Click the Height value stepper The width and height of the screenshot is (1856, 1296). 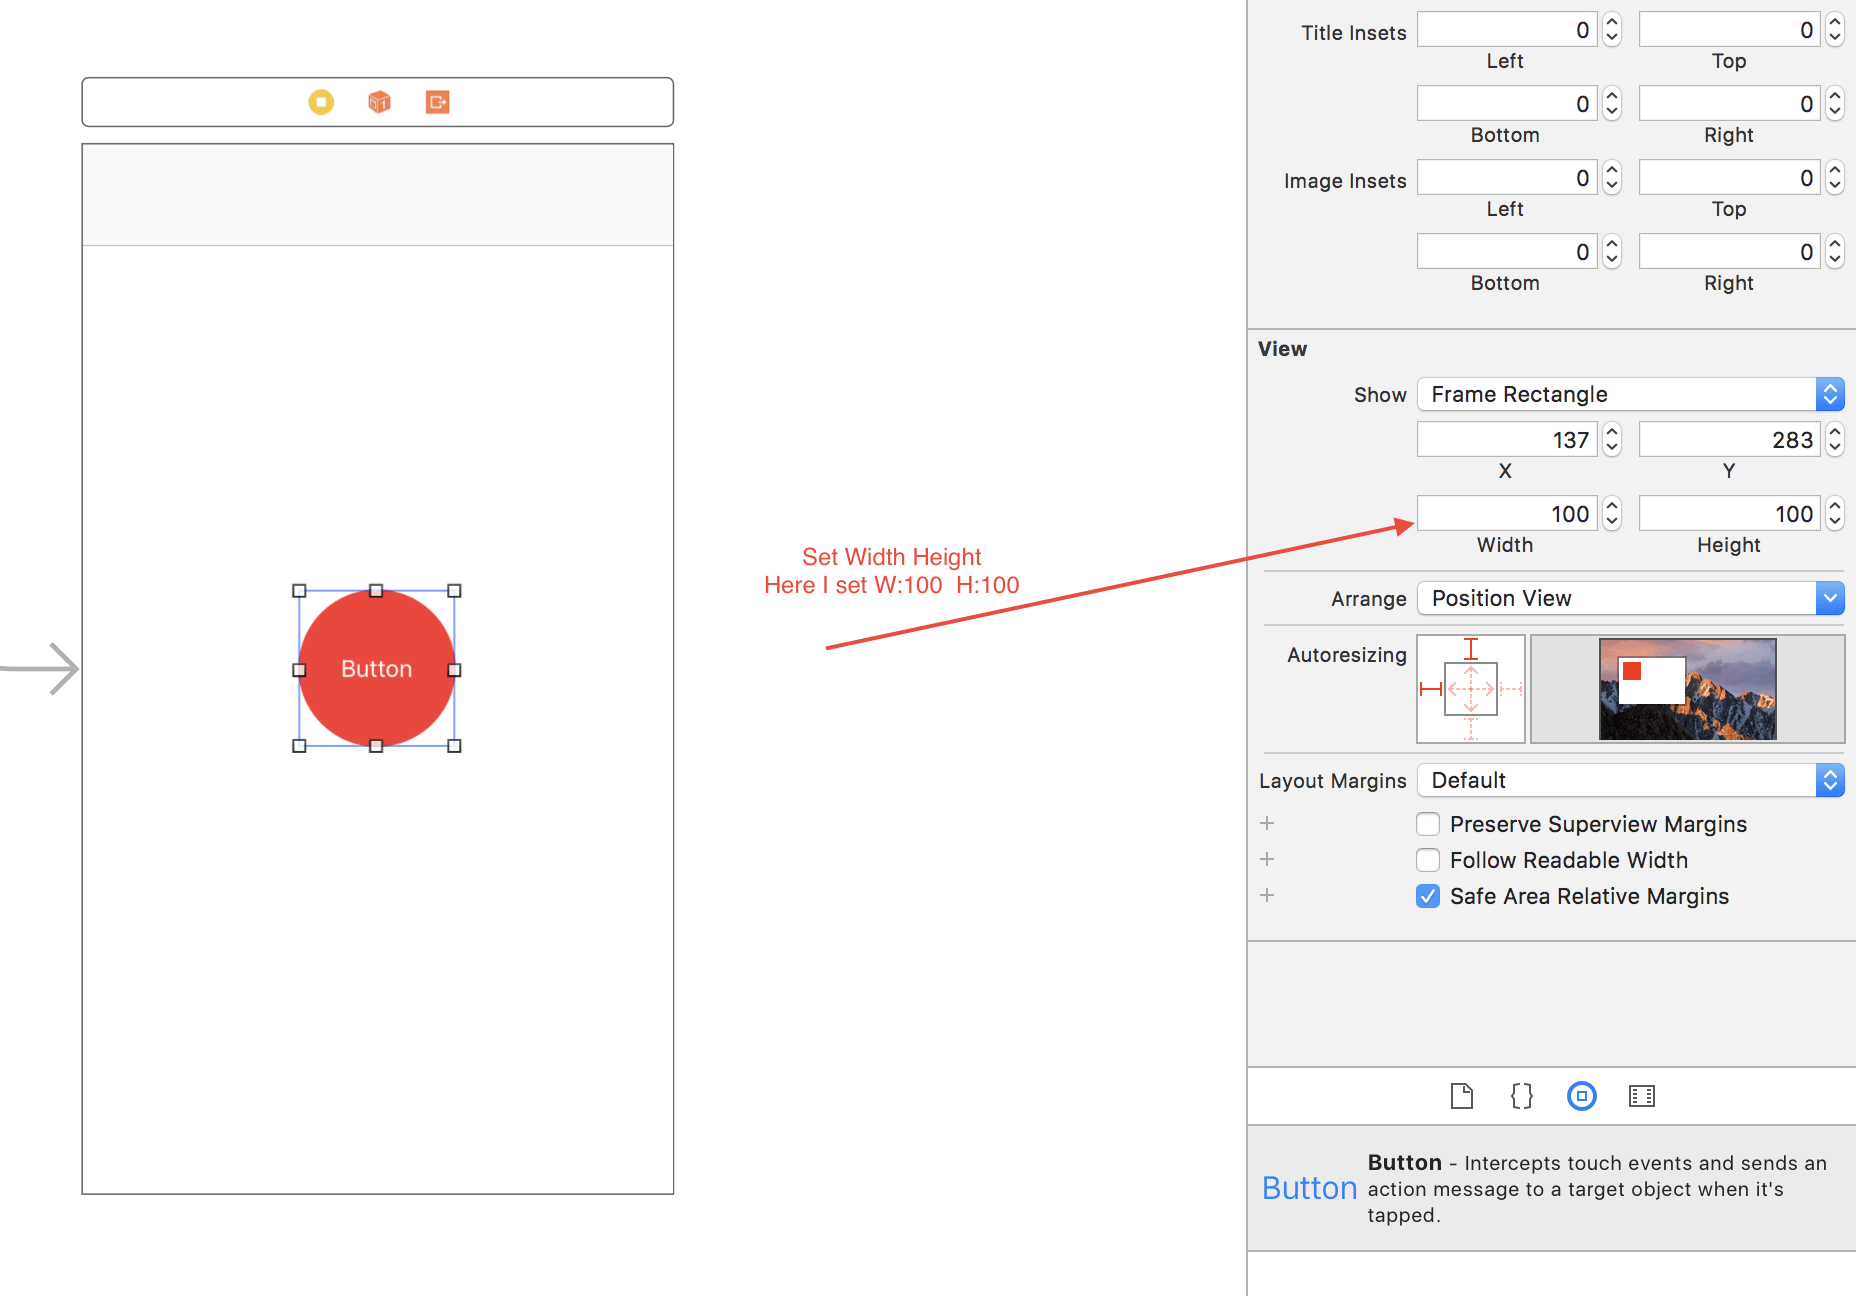coord(1834,514)
